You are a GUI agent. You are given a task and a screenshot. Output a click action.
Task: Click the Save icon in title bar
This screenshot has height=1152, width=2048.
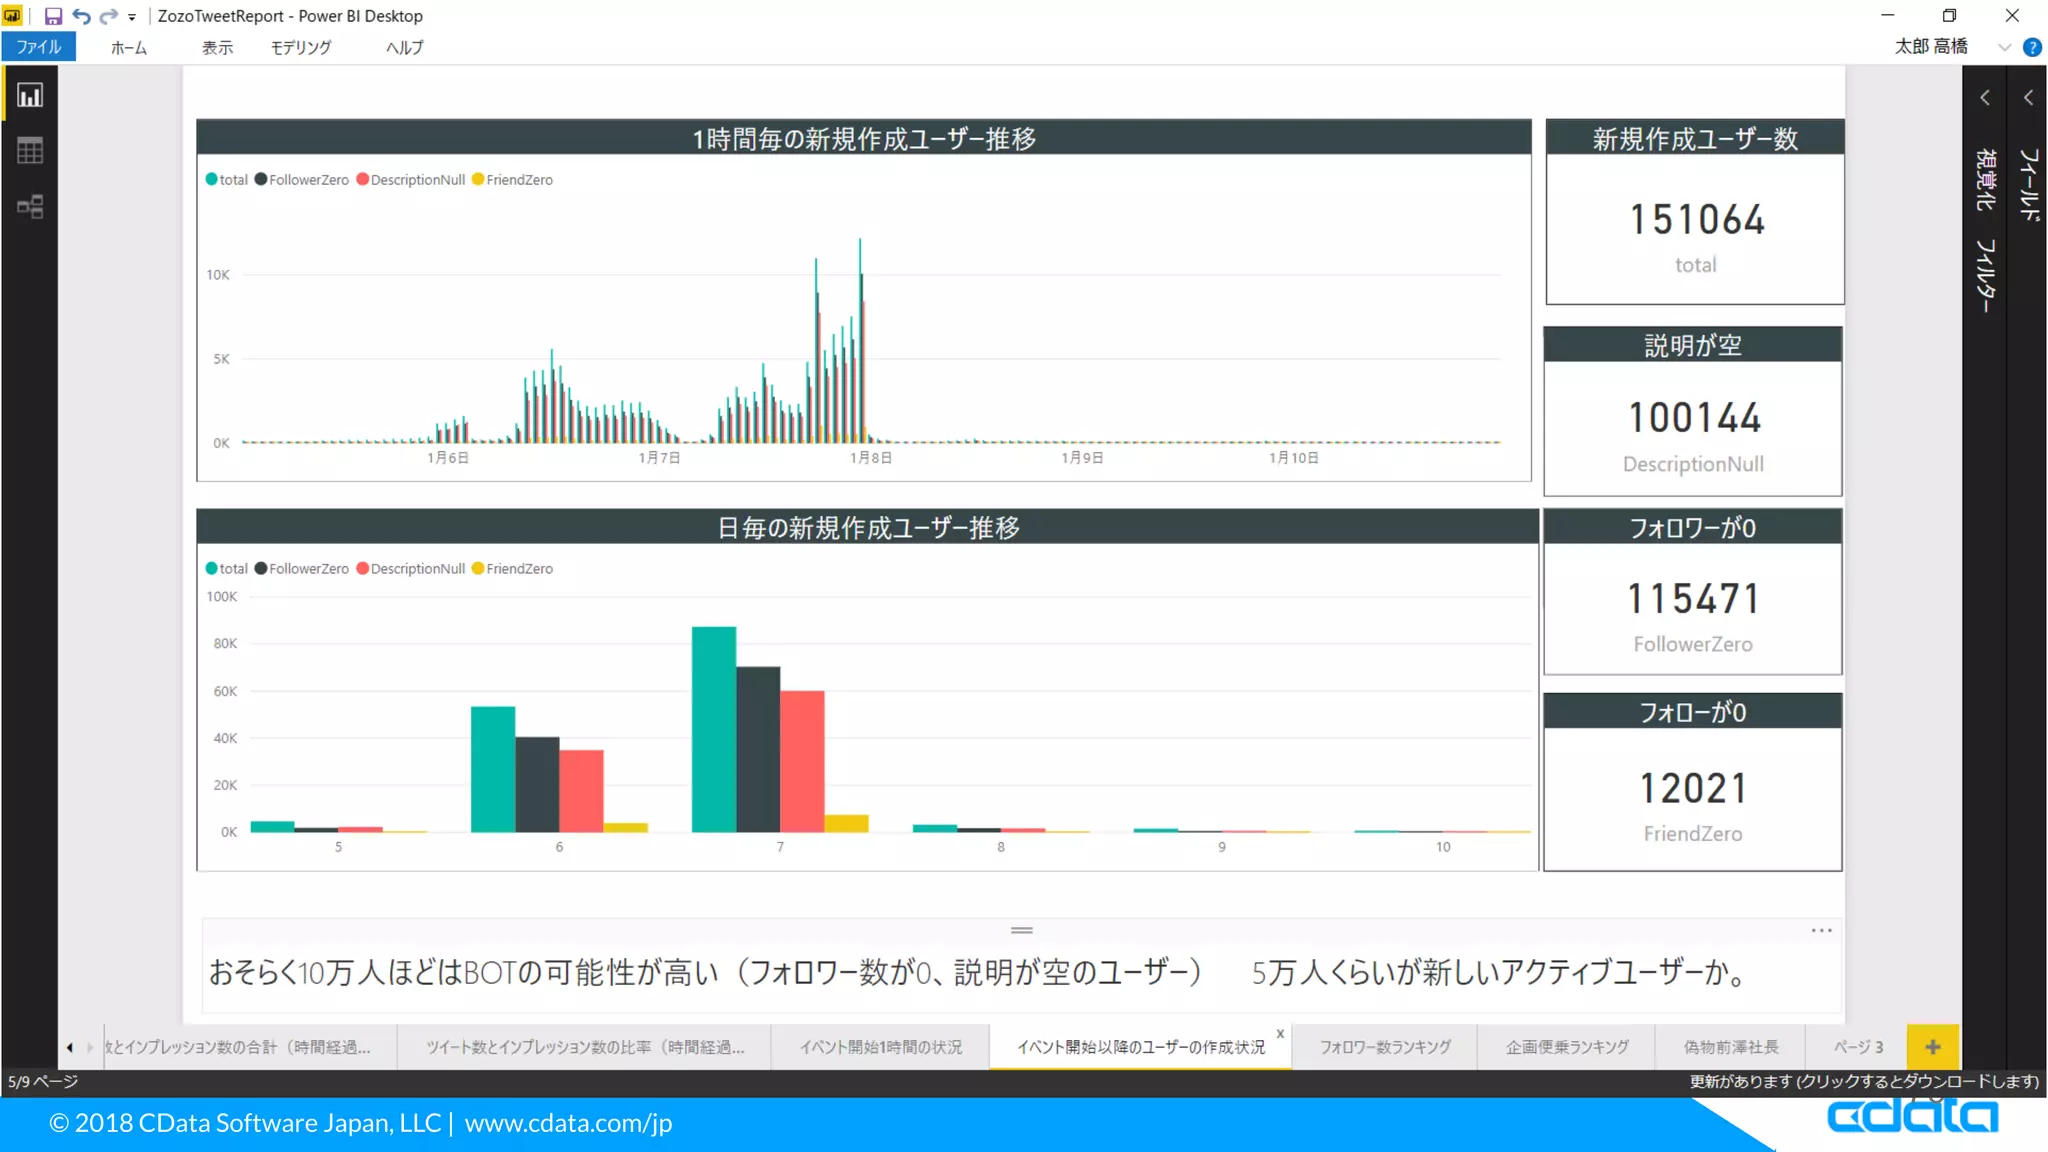[x=53, y=16]
